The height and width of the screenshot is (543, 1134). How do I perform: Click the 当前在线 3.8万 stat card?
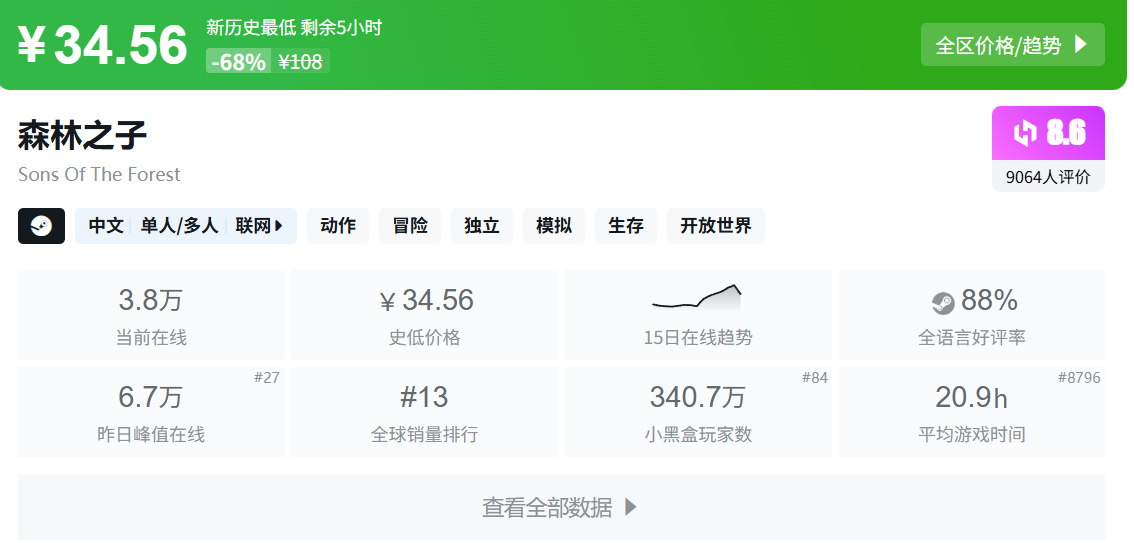(x=151, y=315)
